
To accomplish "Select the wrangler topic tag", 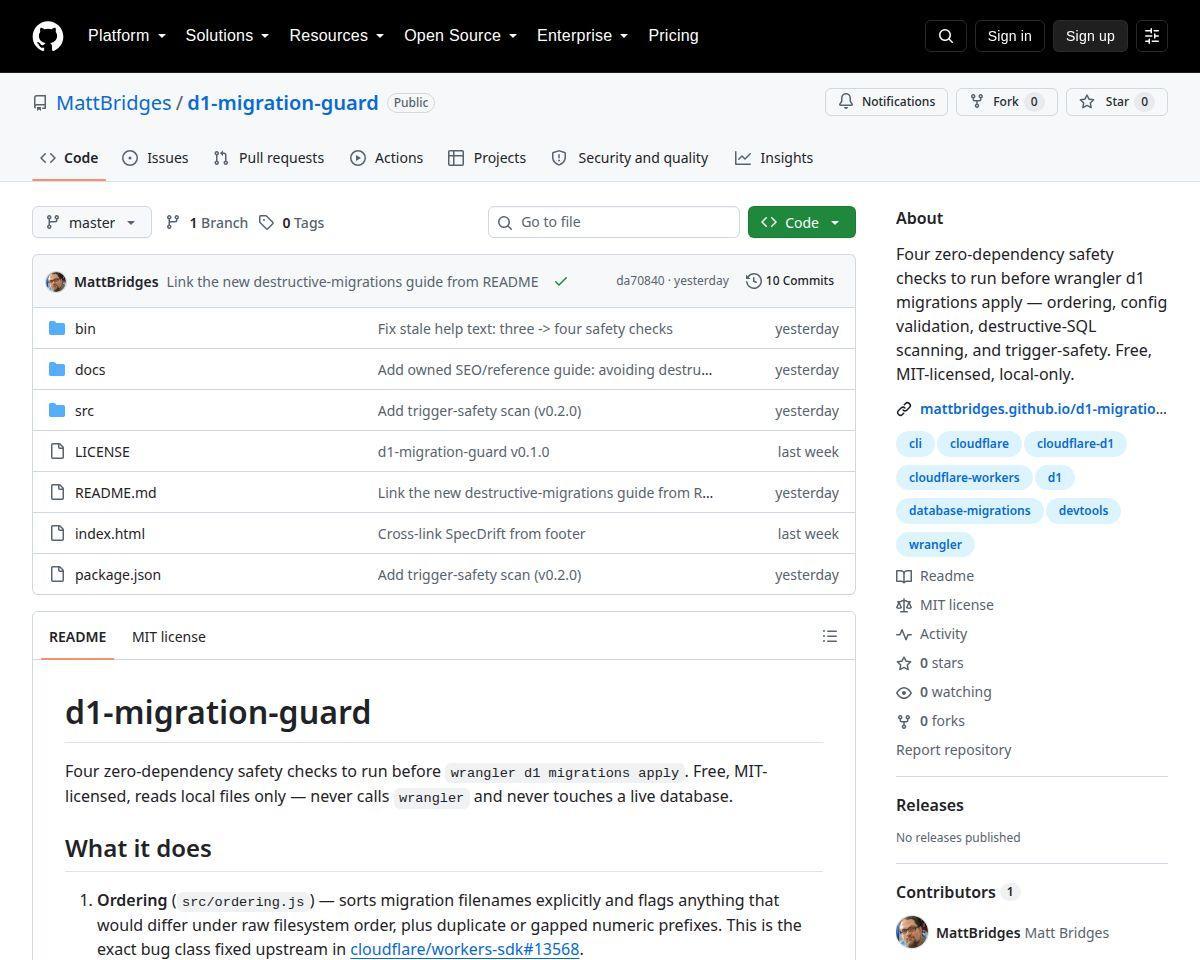I will click(x=935, y=545).
